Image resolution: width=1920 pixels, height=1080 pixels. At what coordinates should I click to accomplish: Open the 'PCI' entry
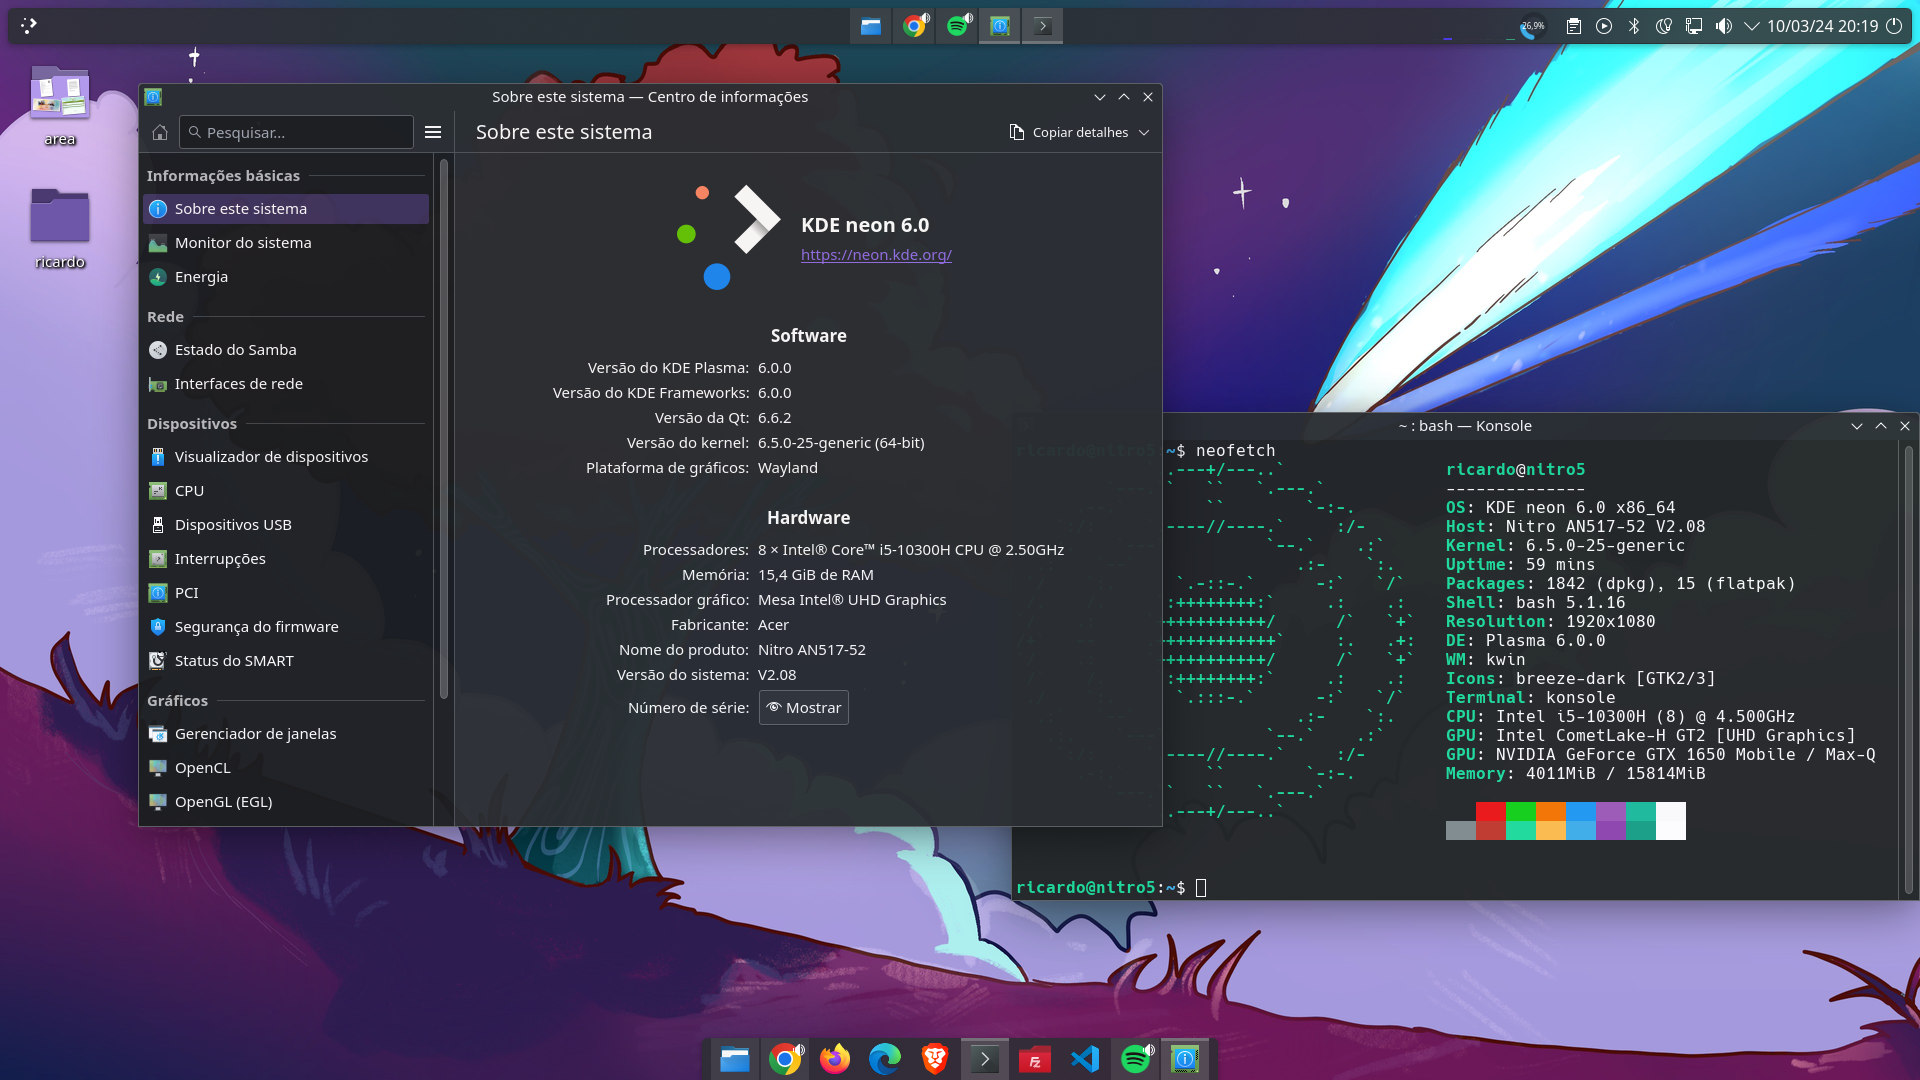(x=286, y=593)
